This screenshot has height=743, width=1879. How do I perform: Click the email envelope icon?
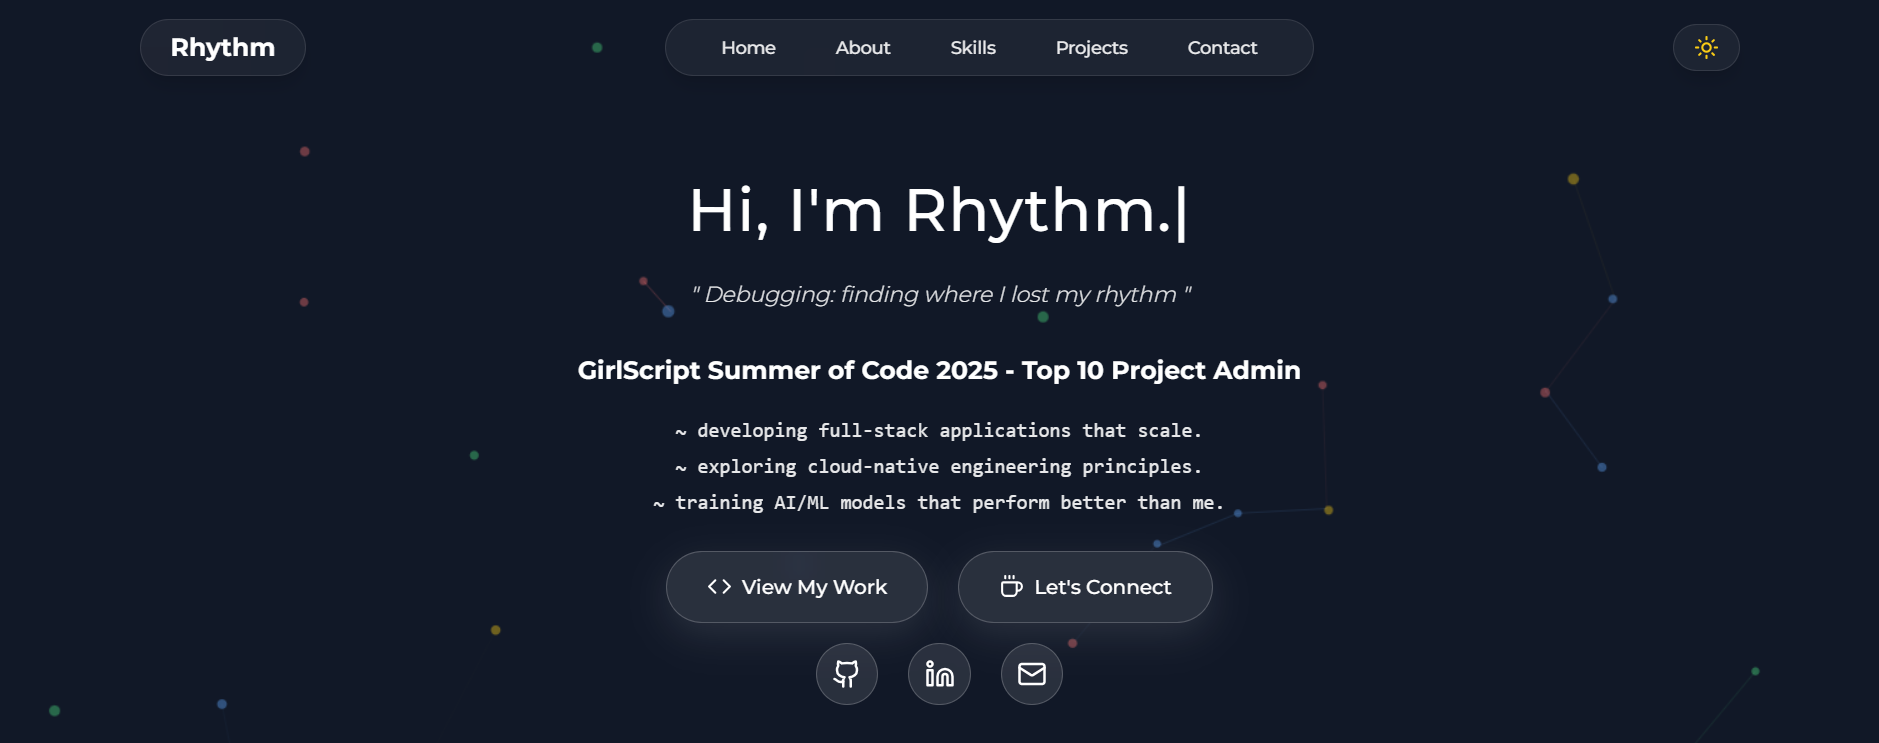1031,674
